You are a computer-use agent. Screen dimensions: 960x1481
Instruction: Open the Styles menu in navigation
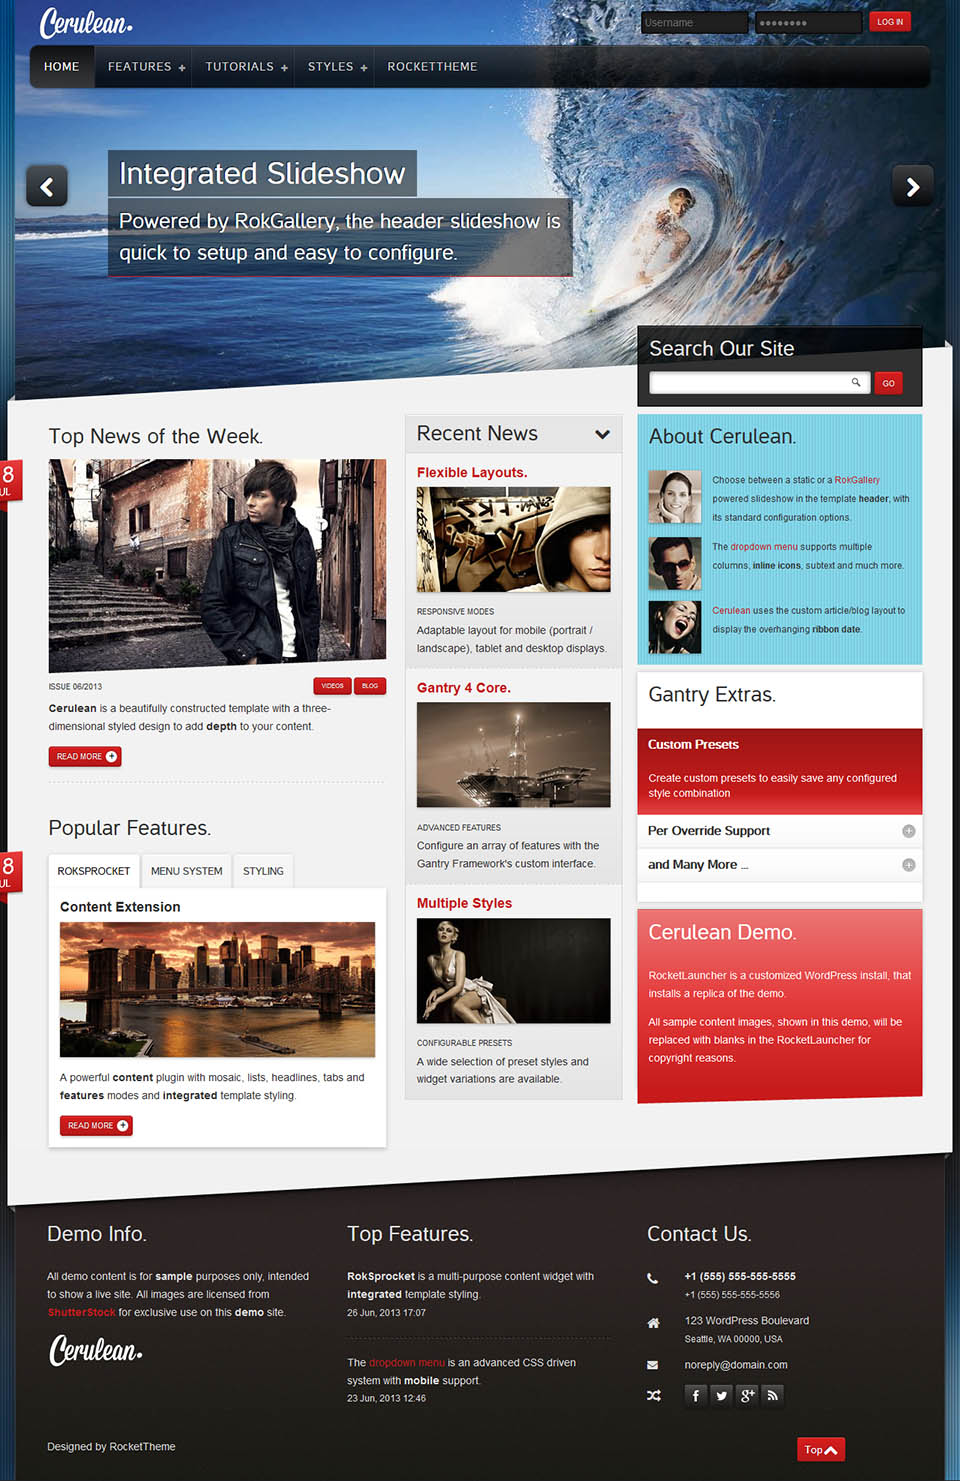click(x=337, y=67)
